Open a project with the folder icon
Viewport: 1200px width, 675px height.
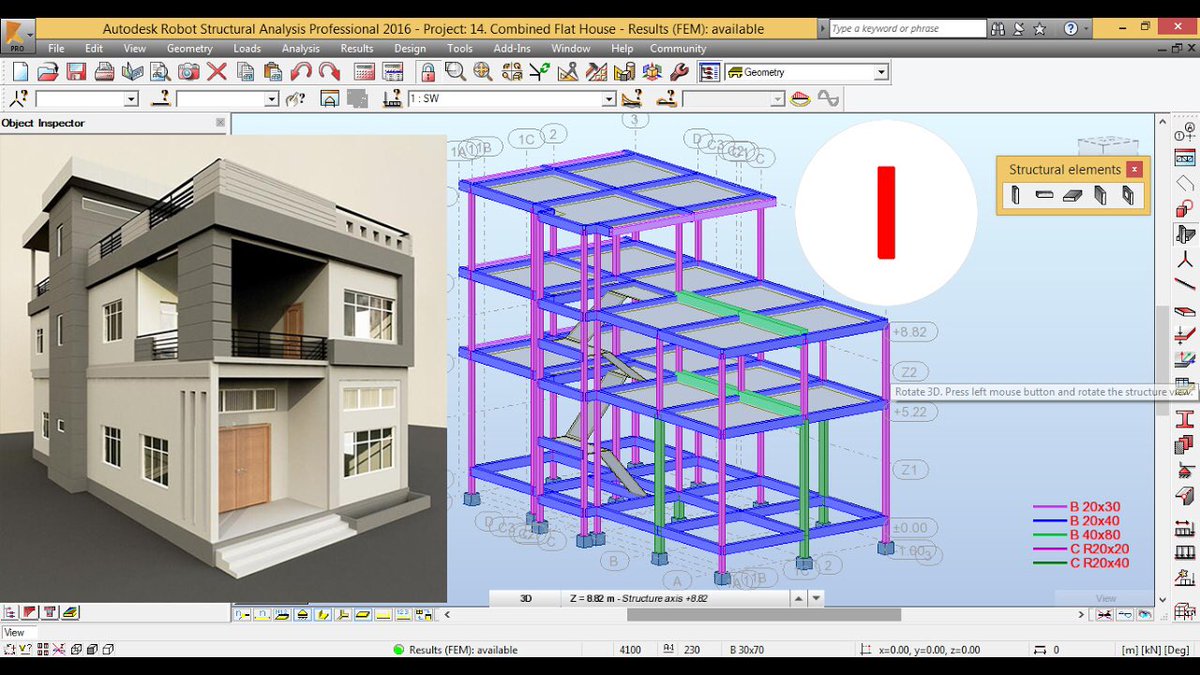coord(48,72)
